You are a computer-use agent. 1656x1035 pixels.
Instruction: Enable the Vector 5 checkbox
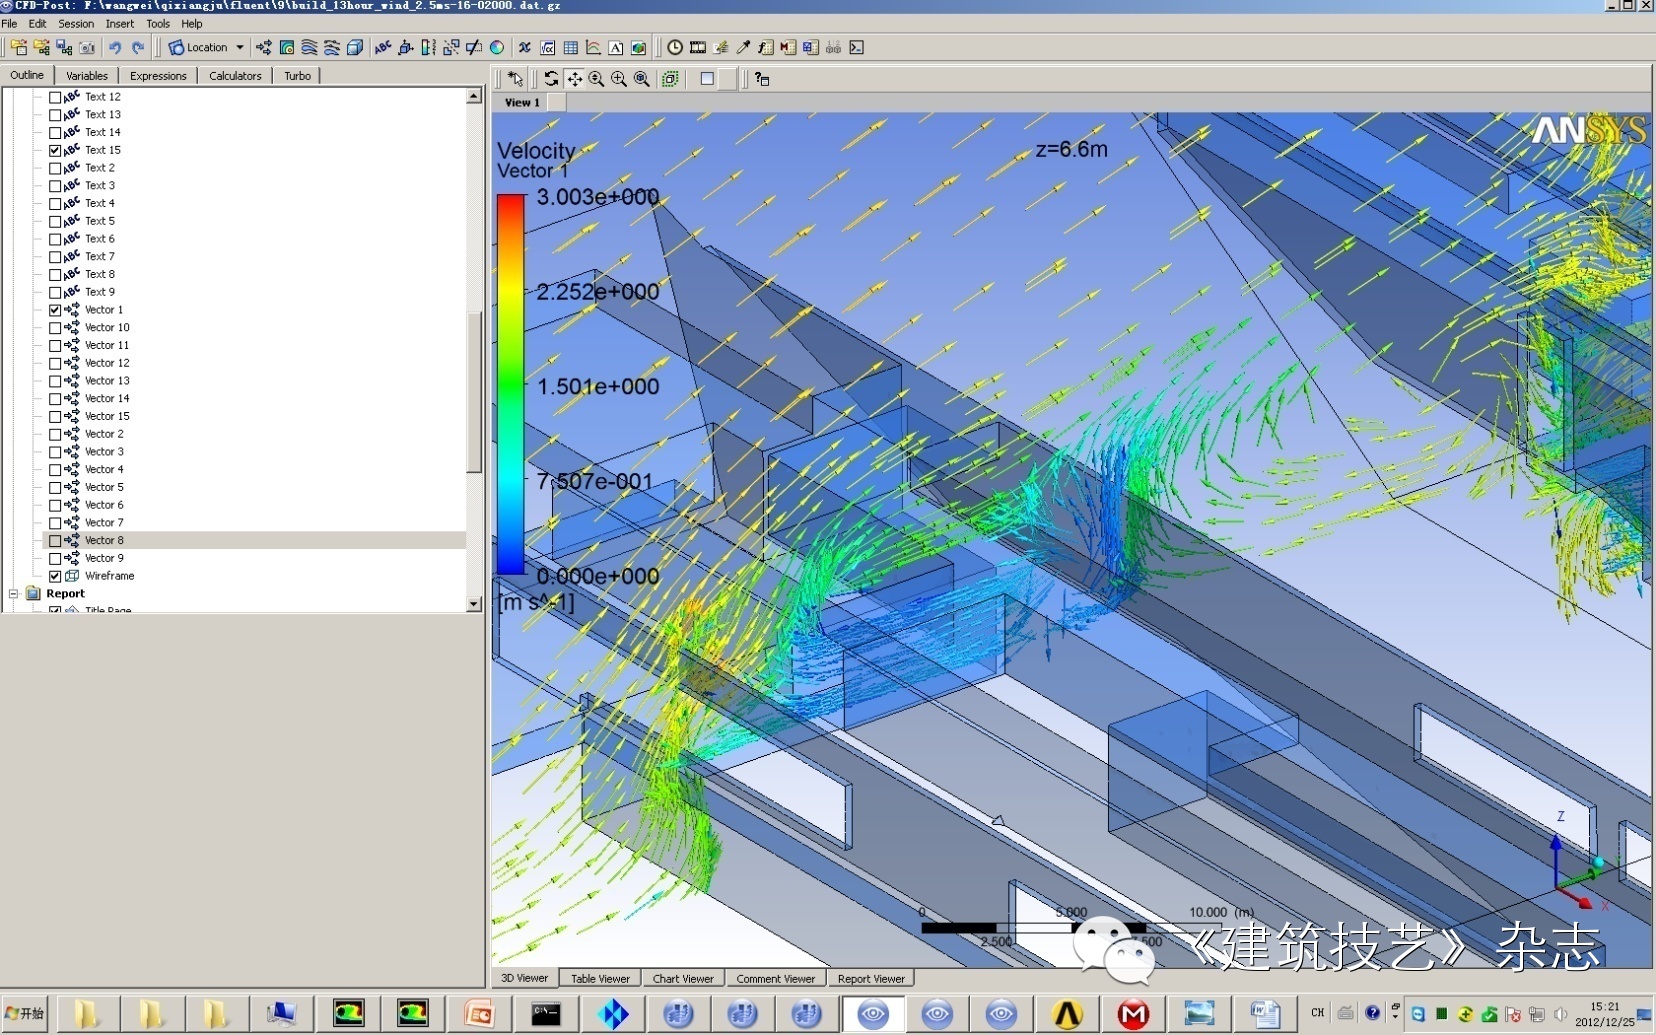(x=55, y=487)
